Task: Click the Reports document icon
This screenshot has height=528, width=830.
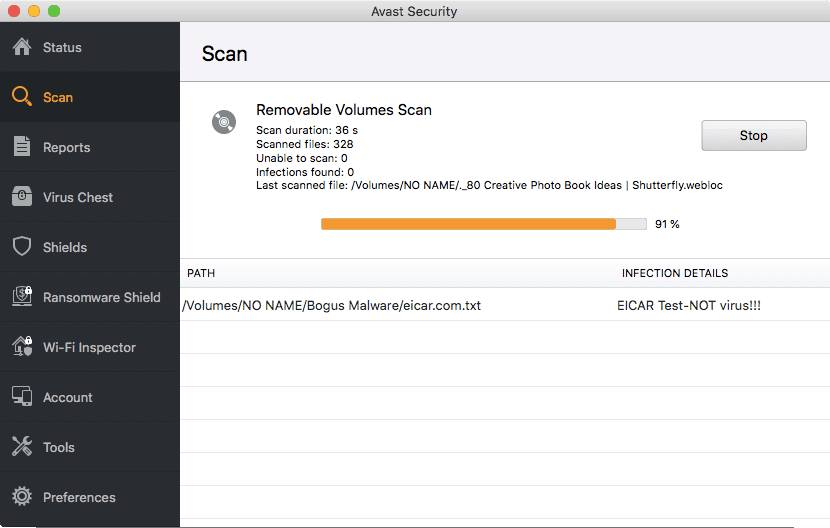Action: [22, 147]
